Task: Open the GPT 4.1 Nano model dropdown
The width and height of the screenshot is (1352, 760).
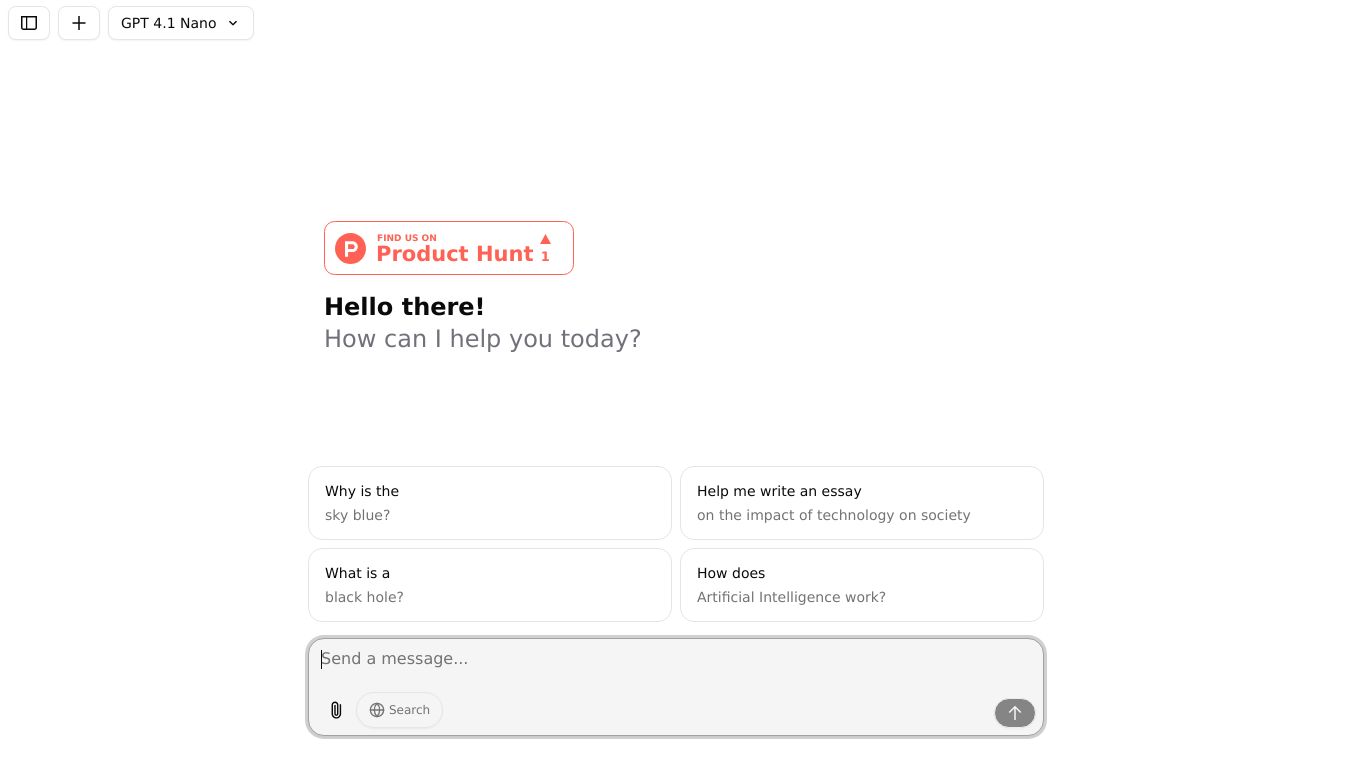Action: (x=169, y=23)
